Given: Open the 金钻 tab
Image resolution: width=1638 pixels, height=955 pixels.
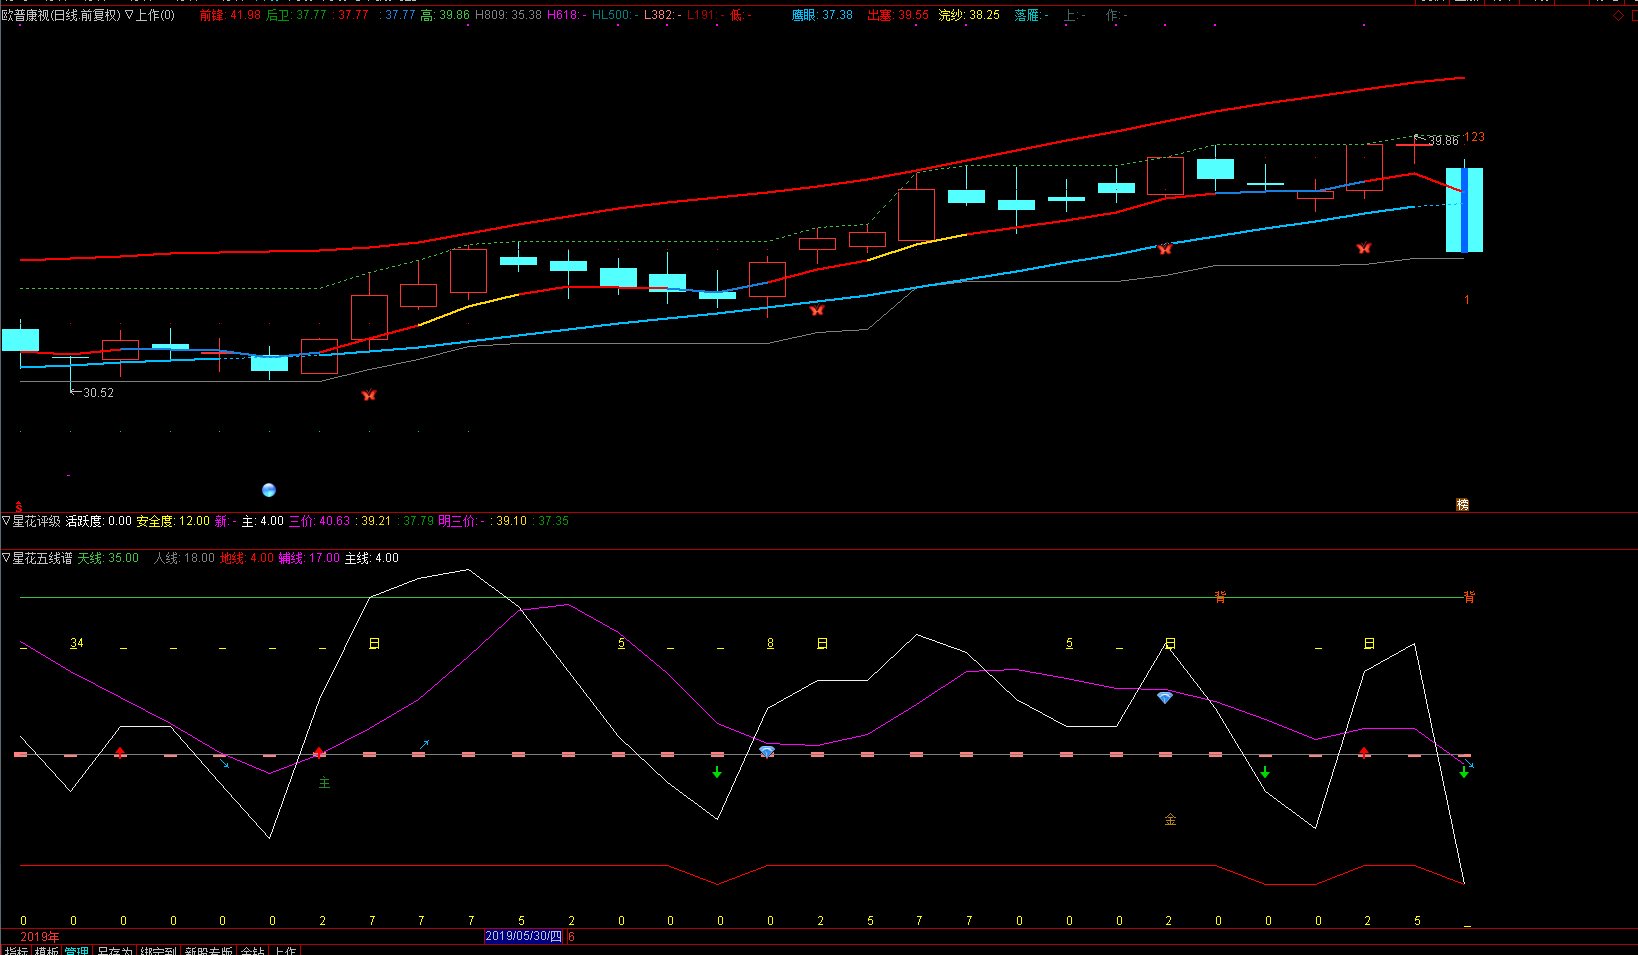Looking at the screenshot, I should (x=253, y=950).
